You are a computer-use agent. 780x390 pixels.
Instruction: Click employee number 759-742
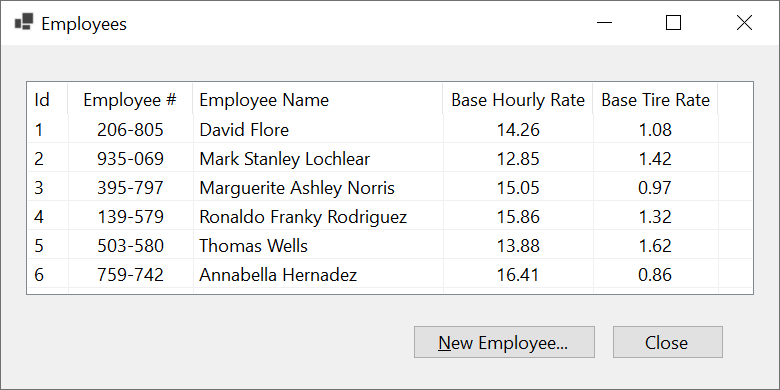pyautogui.click(x=130, y=275)
